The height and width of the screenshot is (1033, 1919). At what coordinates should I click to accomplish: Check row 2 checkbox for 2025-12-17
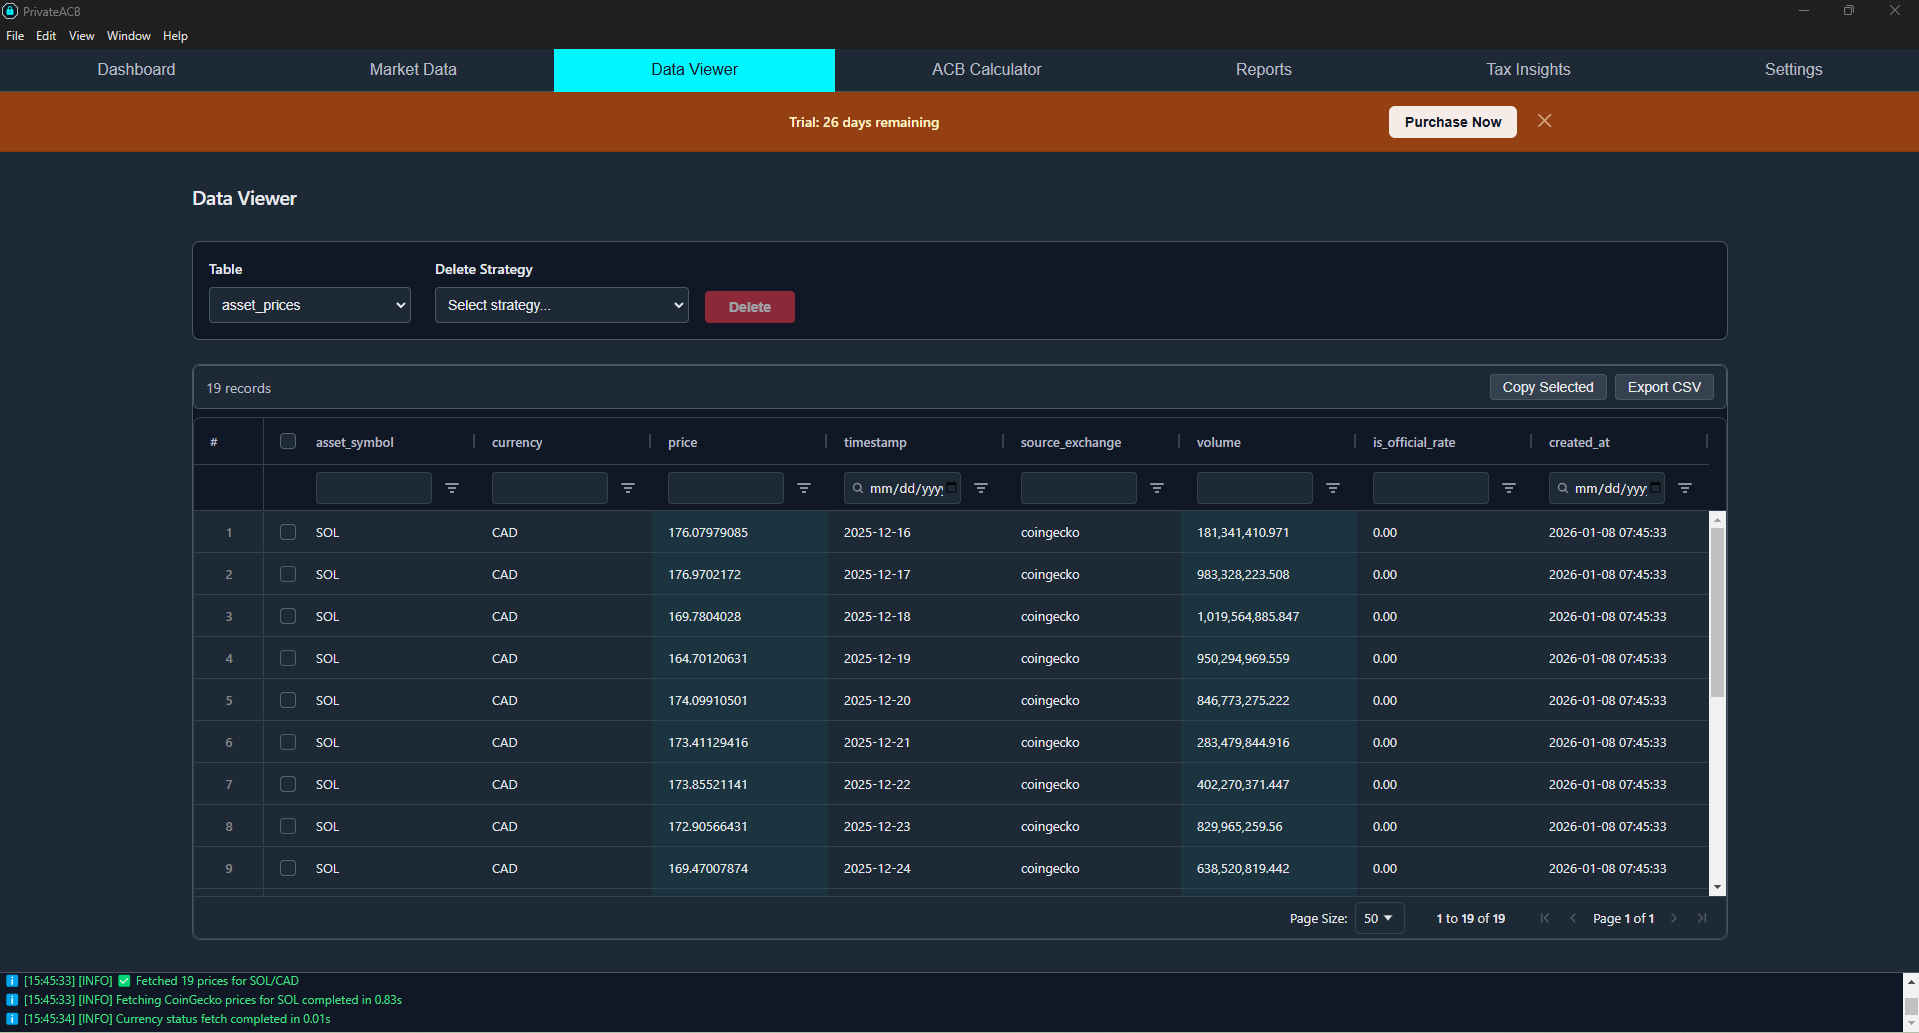click(288, 574)
